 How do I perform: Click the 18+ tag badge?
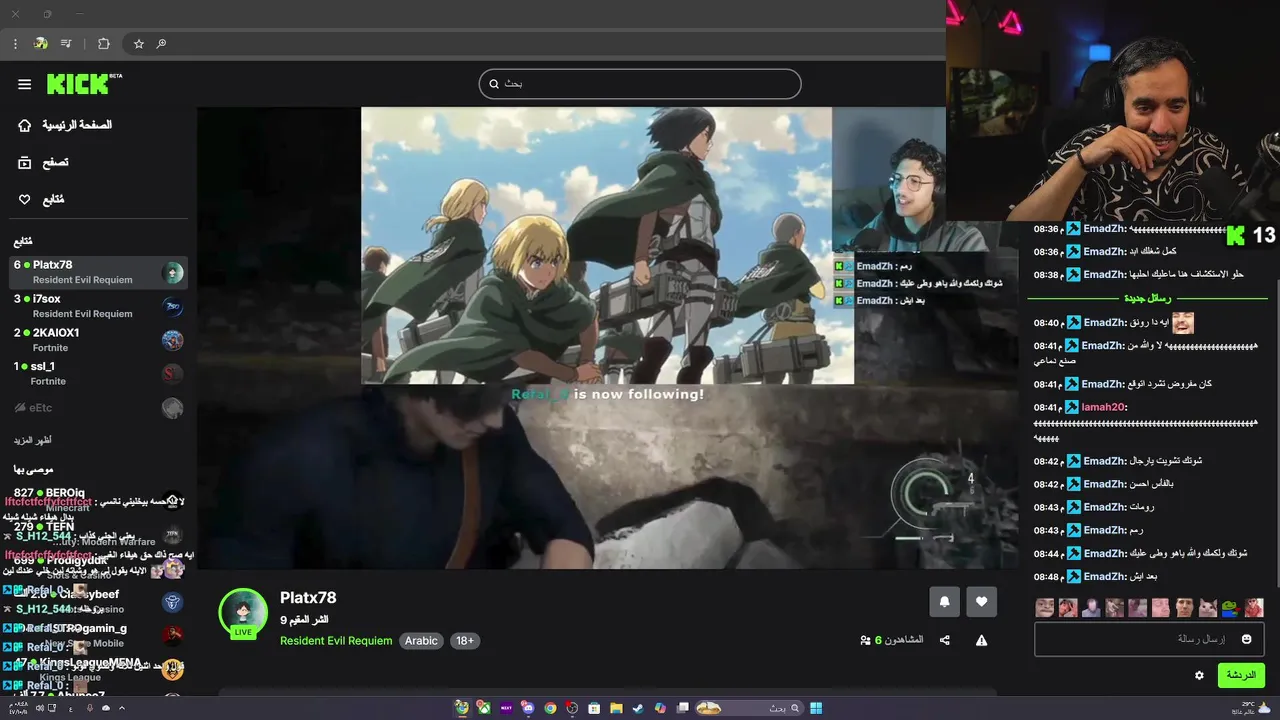pyautogui.click(x=465, y=641)
